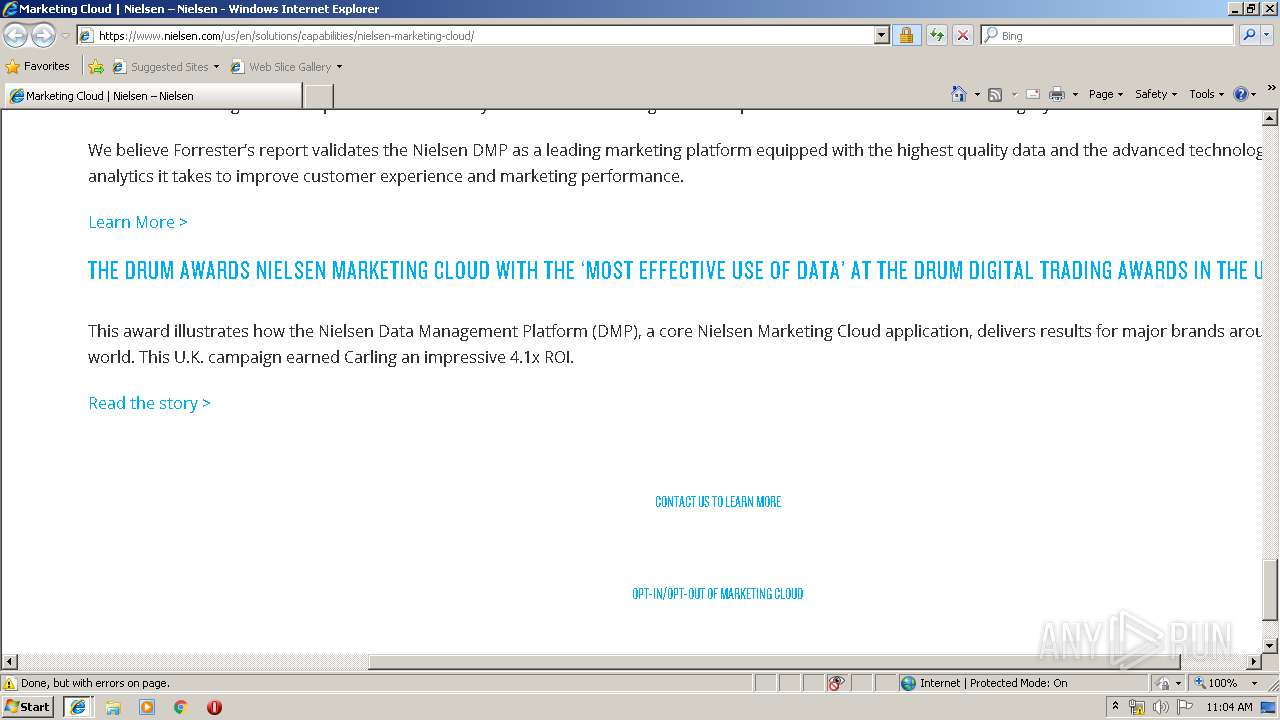Open the Windows Start menu
Screen dimensions: 1280x720
coord(28,707)
